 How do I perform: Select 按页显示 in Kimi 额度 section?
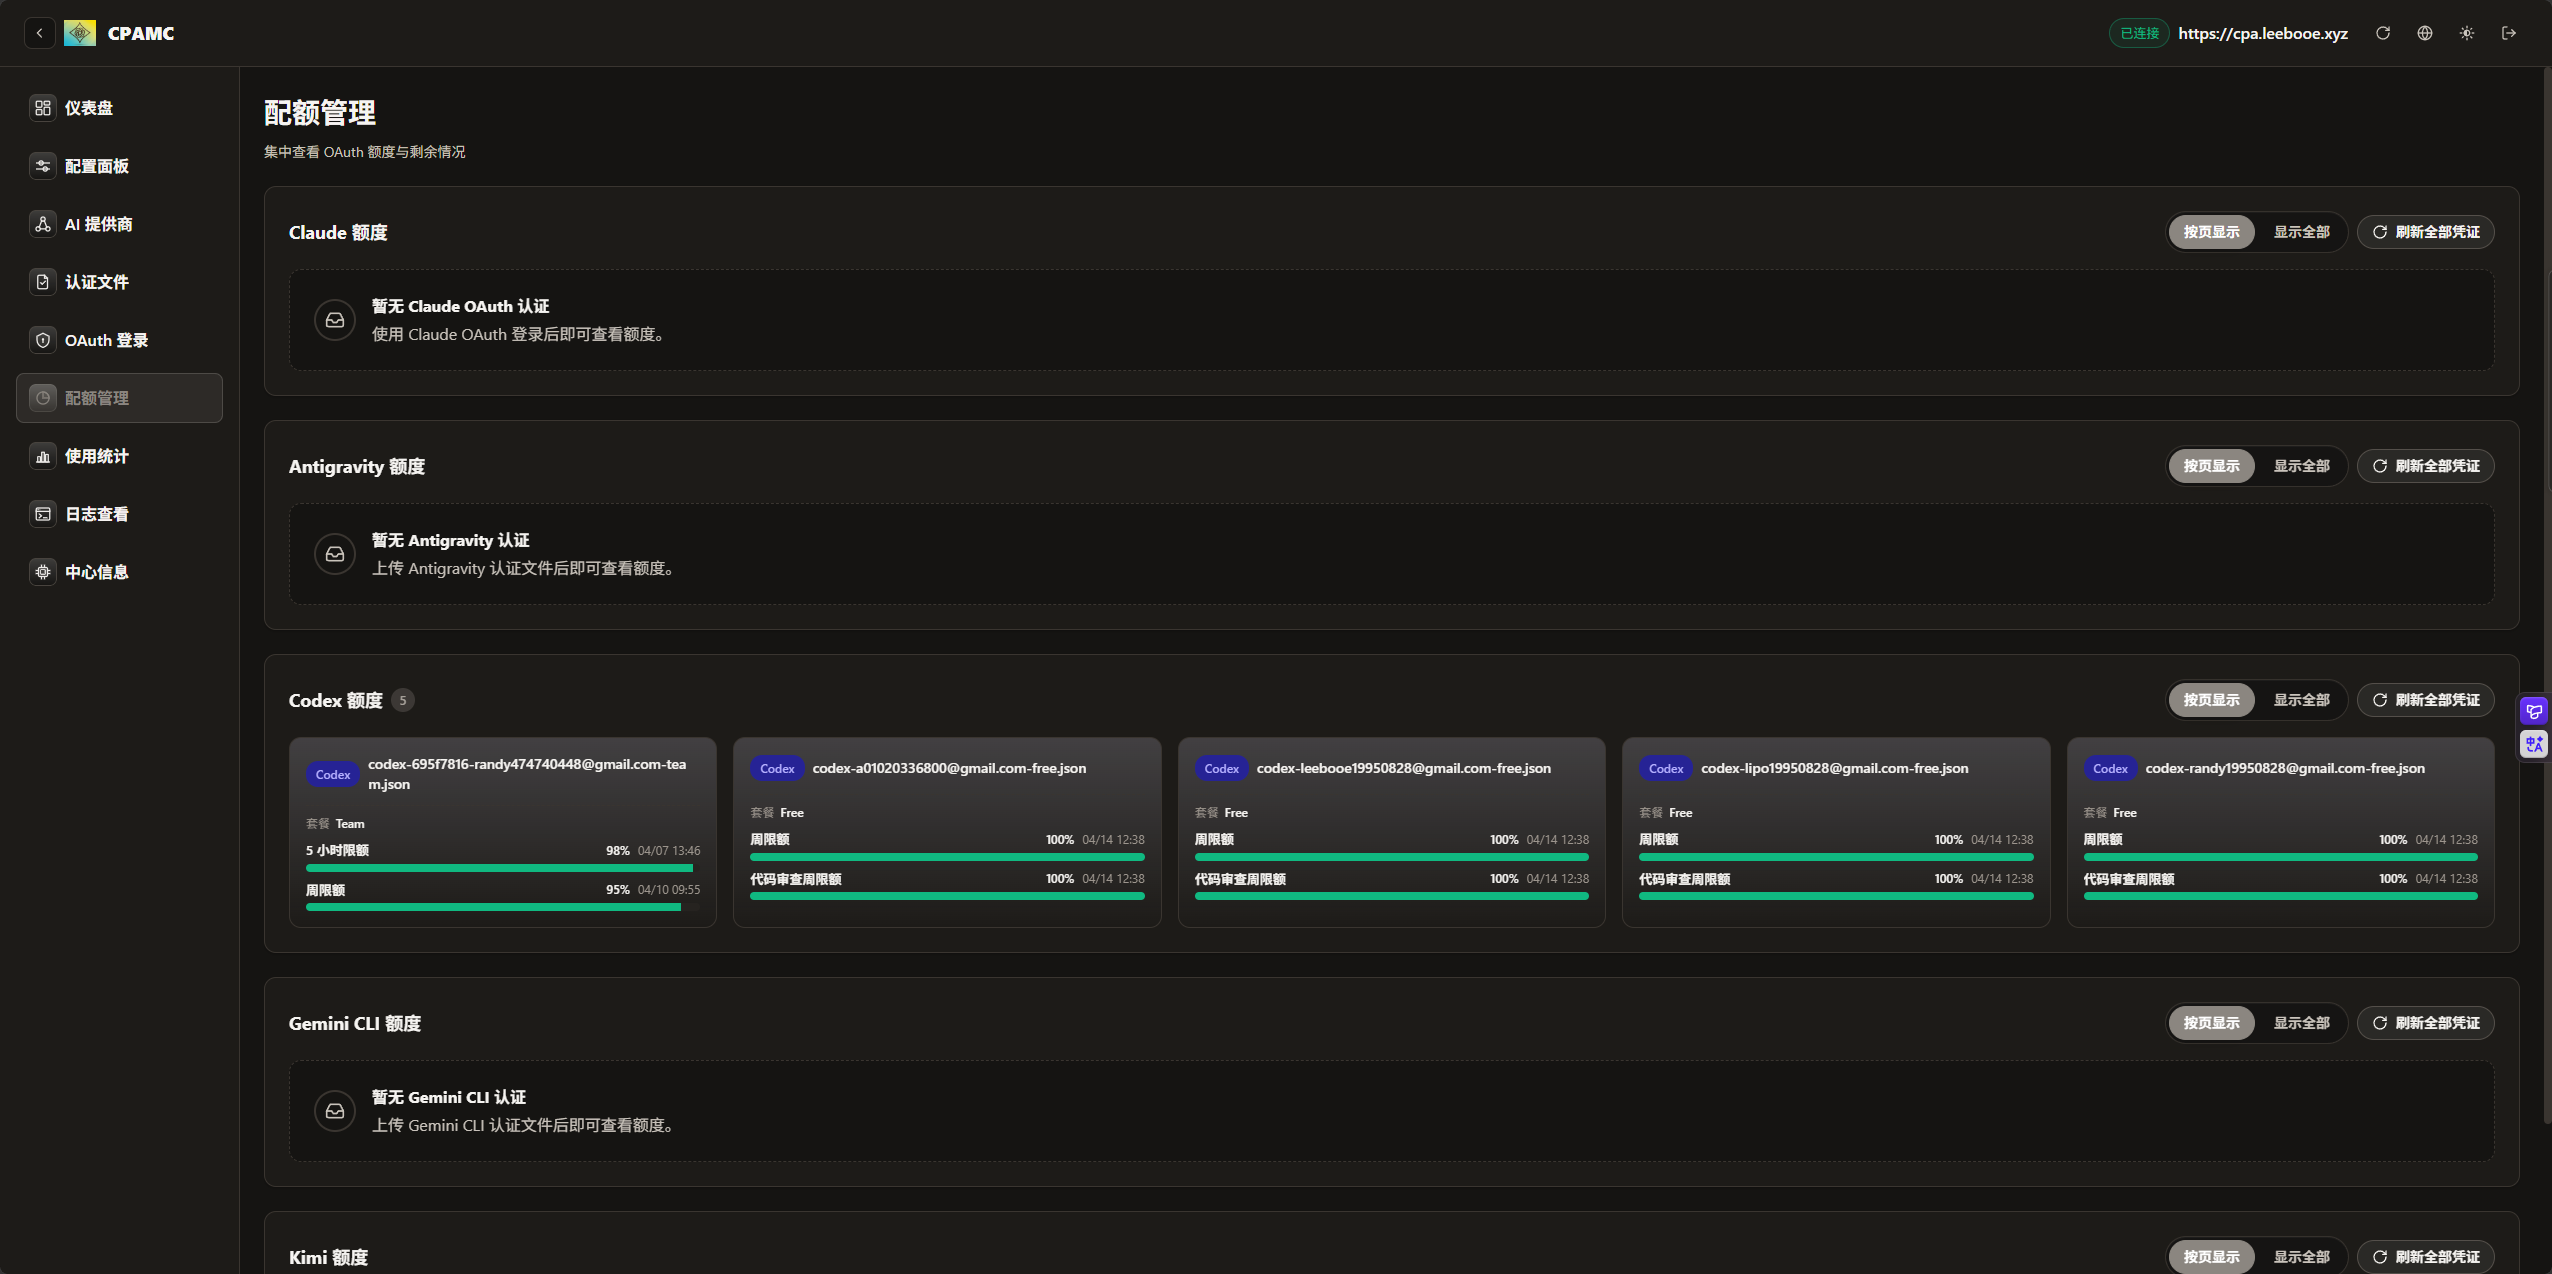pyautogui.click(x=2211, y=1257)
